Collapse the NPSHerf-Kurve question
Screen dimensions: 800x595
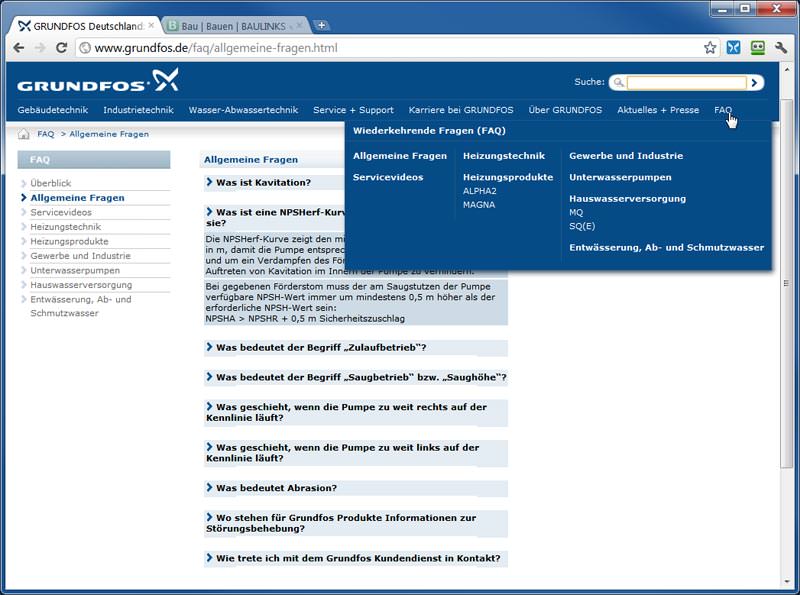[x=276, y=217]
